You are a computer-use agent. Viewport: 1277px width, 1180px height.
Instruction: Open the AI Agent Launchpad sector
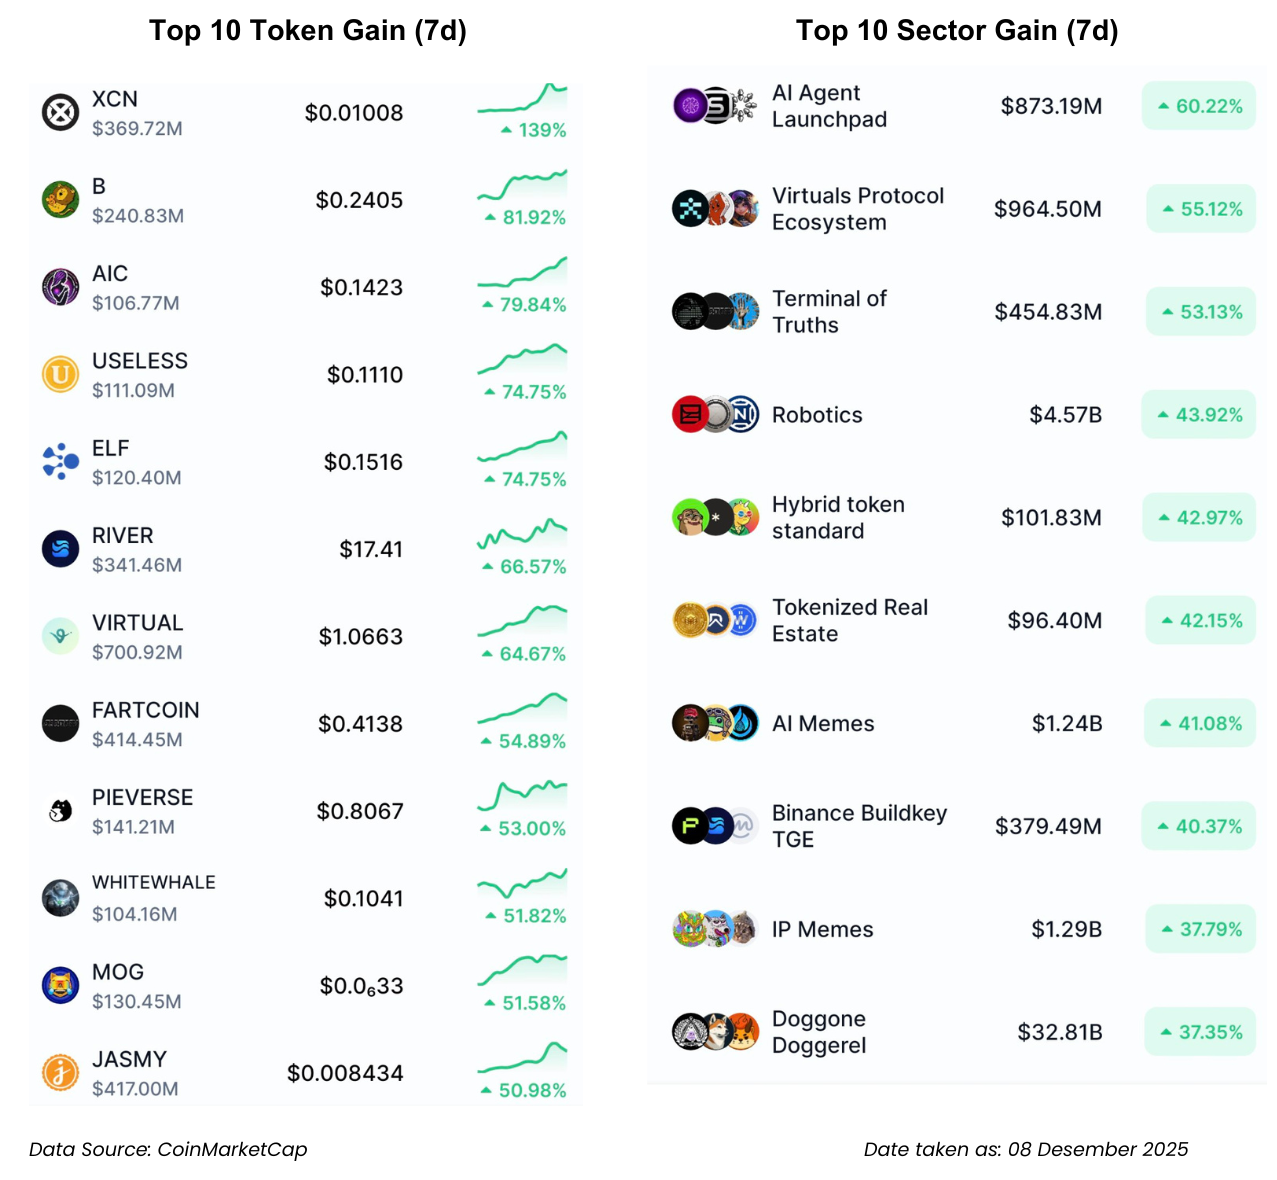point(829,106)
